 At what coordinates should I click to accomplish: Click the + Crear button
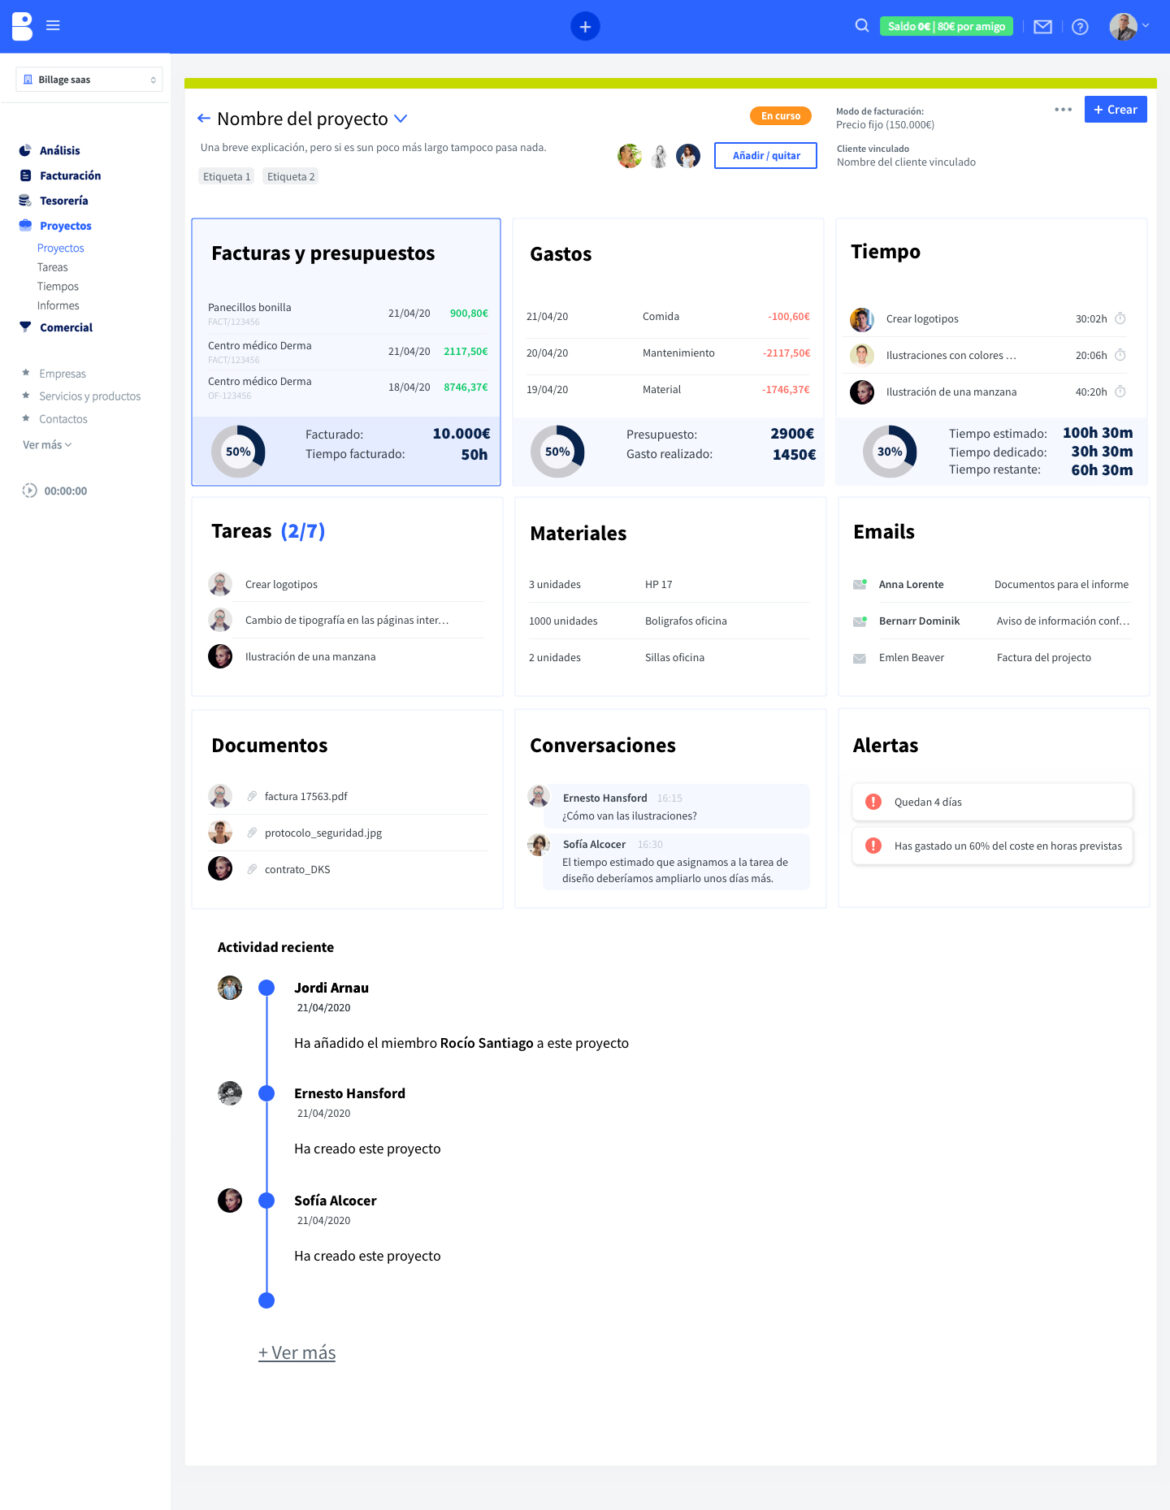pos(1115,110)
